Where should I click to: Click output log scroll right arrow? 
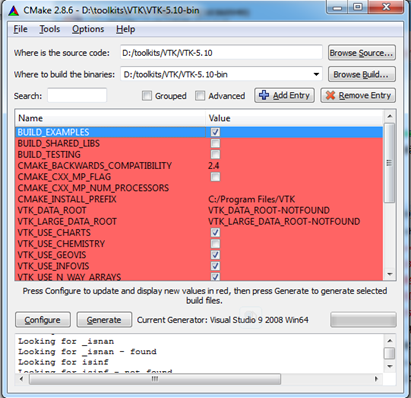coord(376,379)
